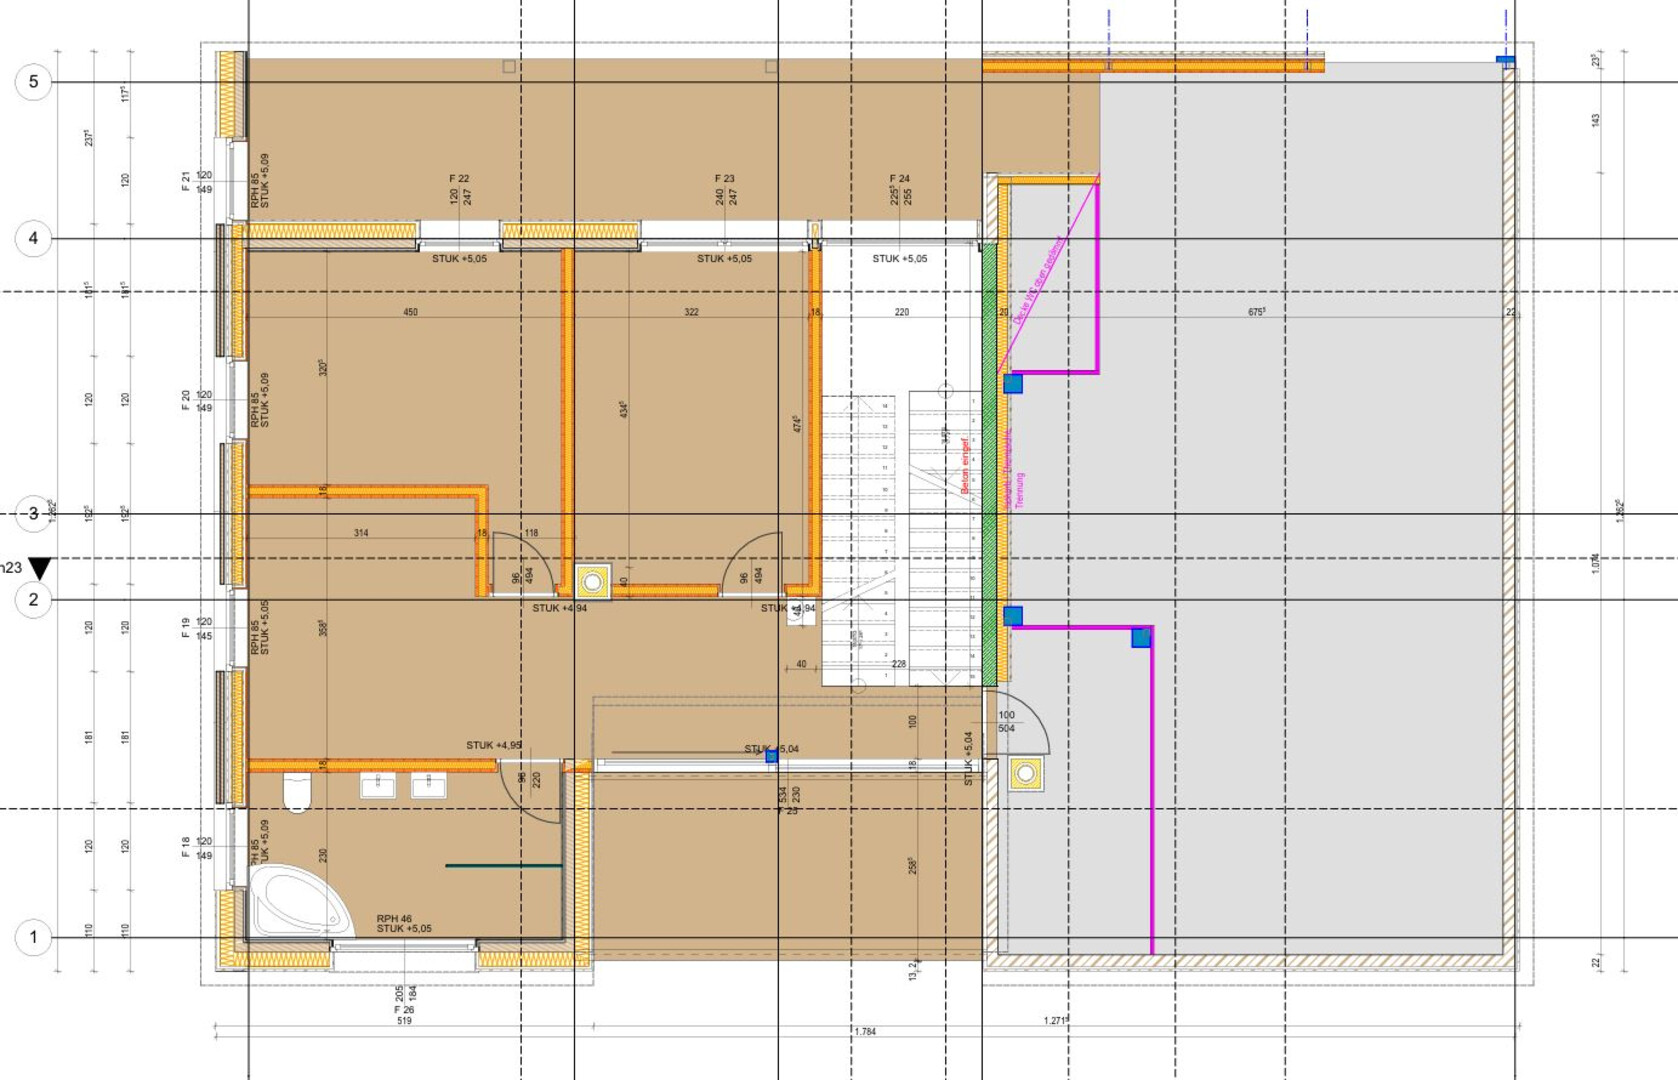The image size is (1678, 1080).
Task: Click the green hatched wall strip
Action: (989, 462)
